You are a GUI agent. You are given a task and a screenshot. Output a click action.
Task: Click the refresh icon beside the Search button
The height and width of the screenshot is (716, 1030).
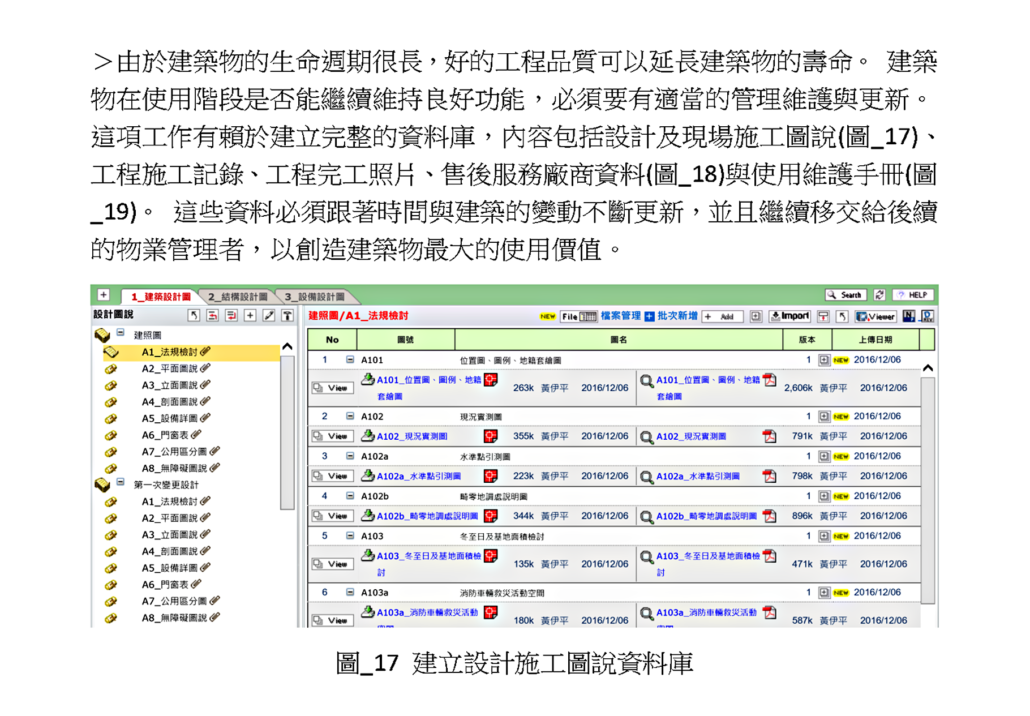880,296
